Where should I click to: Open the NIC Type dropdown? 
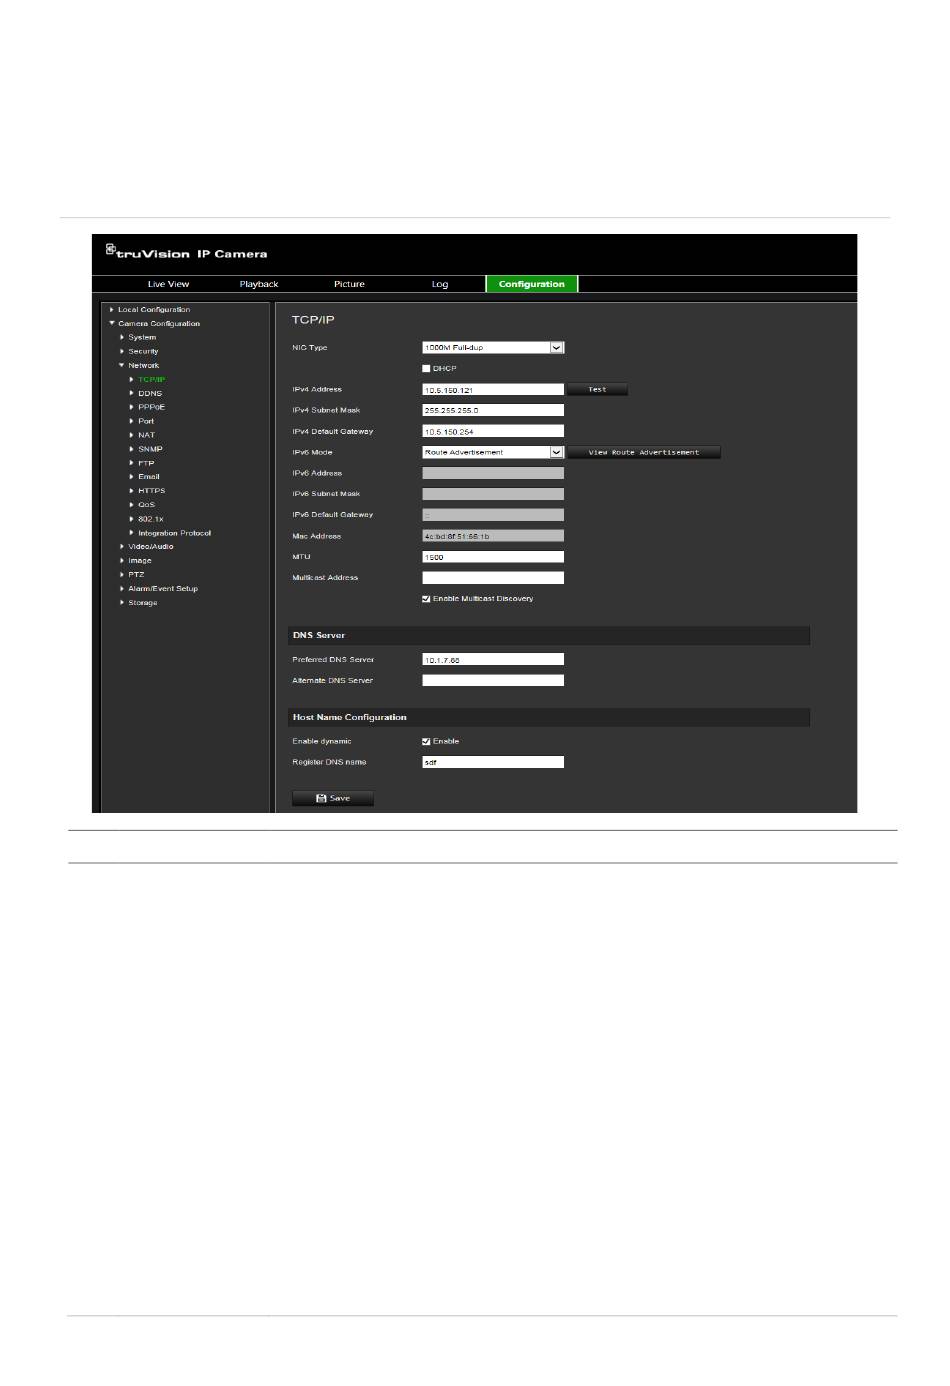[493, 348]
